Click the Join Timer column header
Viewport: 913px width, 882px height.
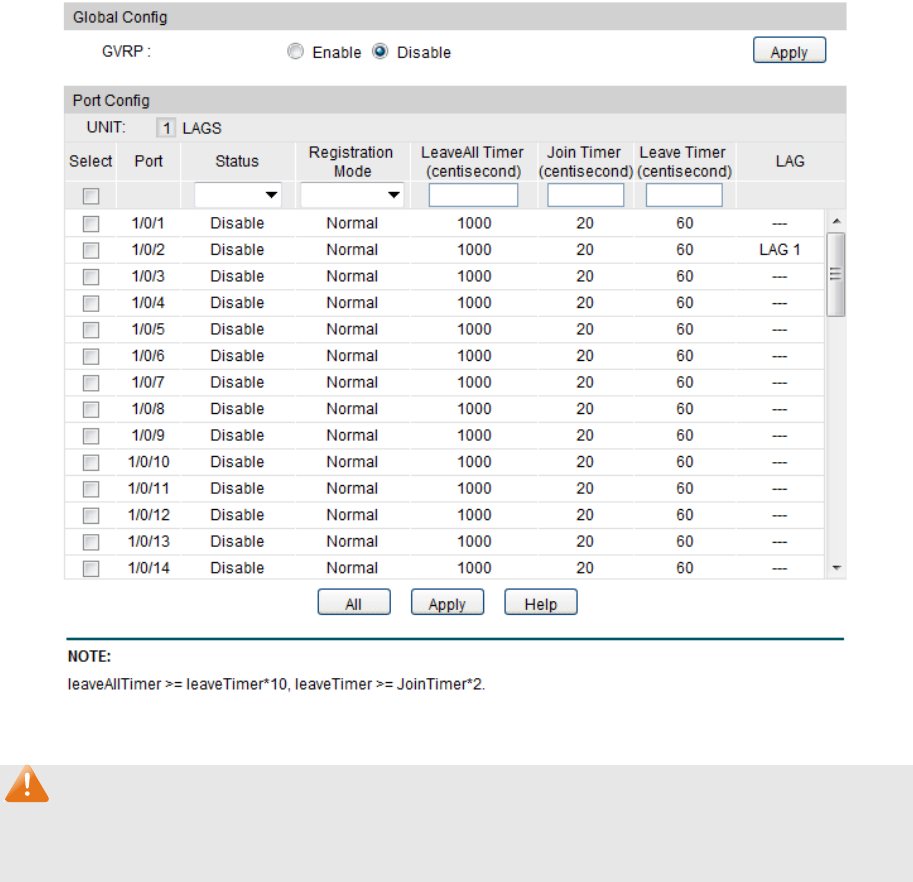tap(585, 161)
